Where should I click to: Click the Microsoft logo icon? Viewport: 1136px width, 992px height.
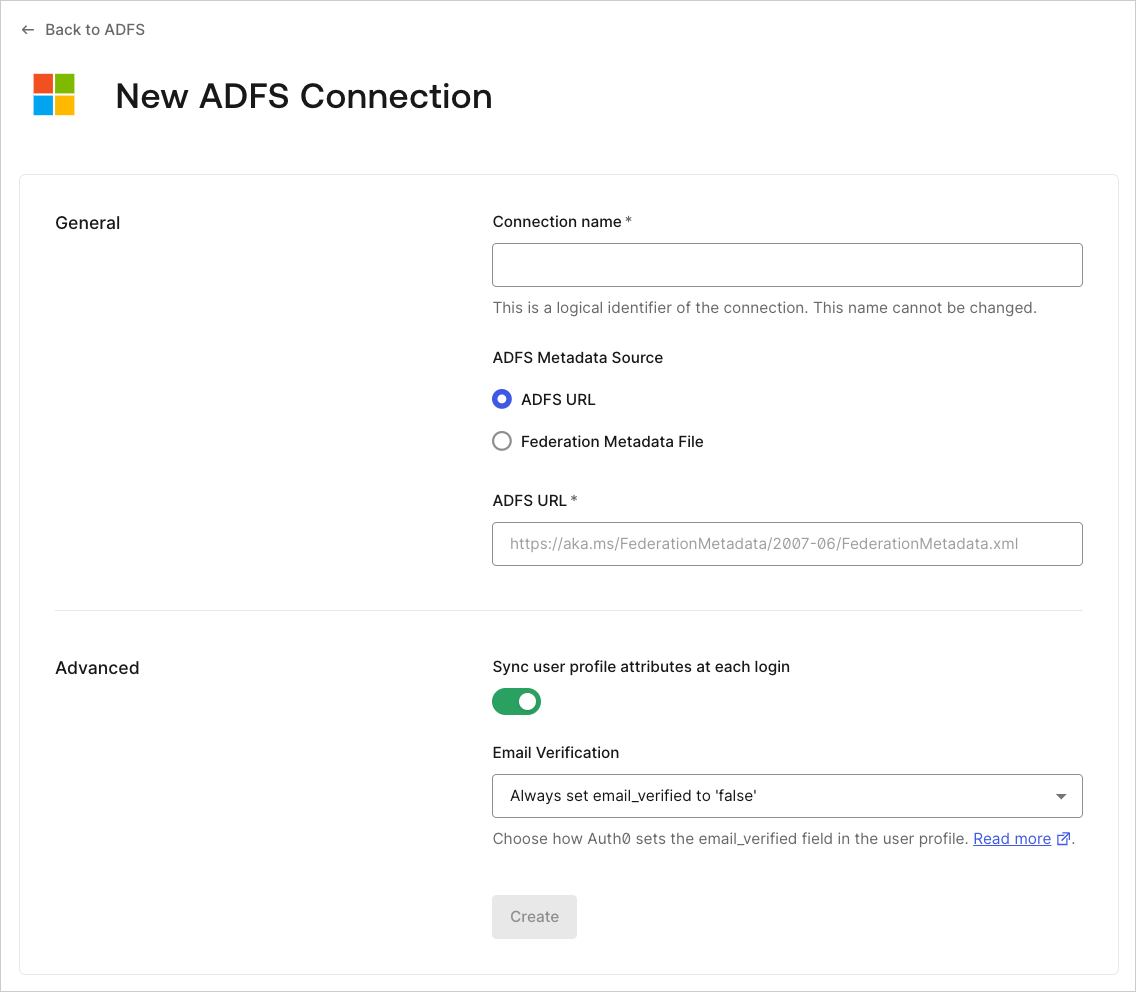53,95
